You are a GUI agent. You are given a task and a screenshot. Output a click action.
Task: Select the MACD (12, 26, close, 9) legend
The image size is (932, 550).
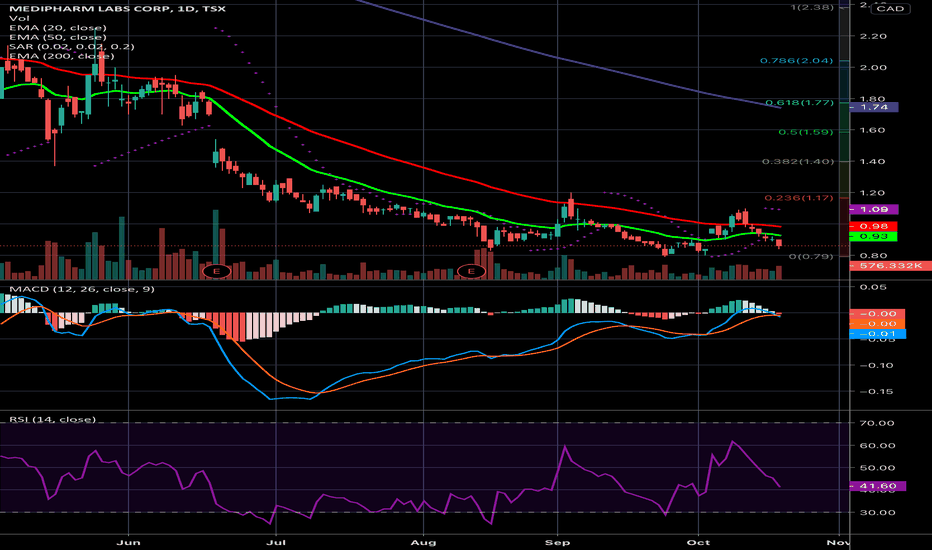(81, 290)
